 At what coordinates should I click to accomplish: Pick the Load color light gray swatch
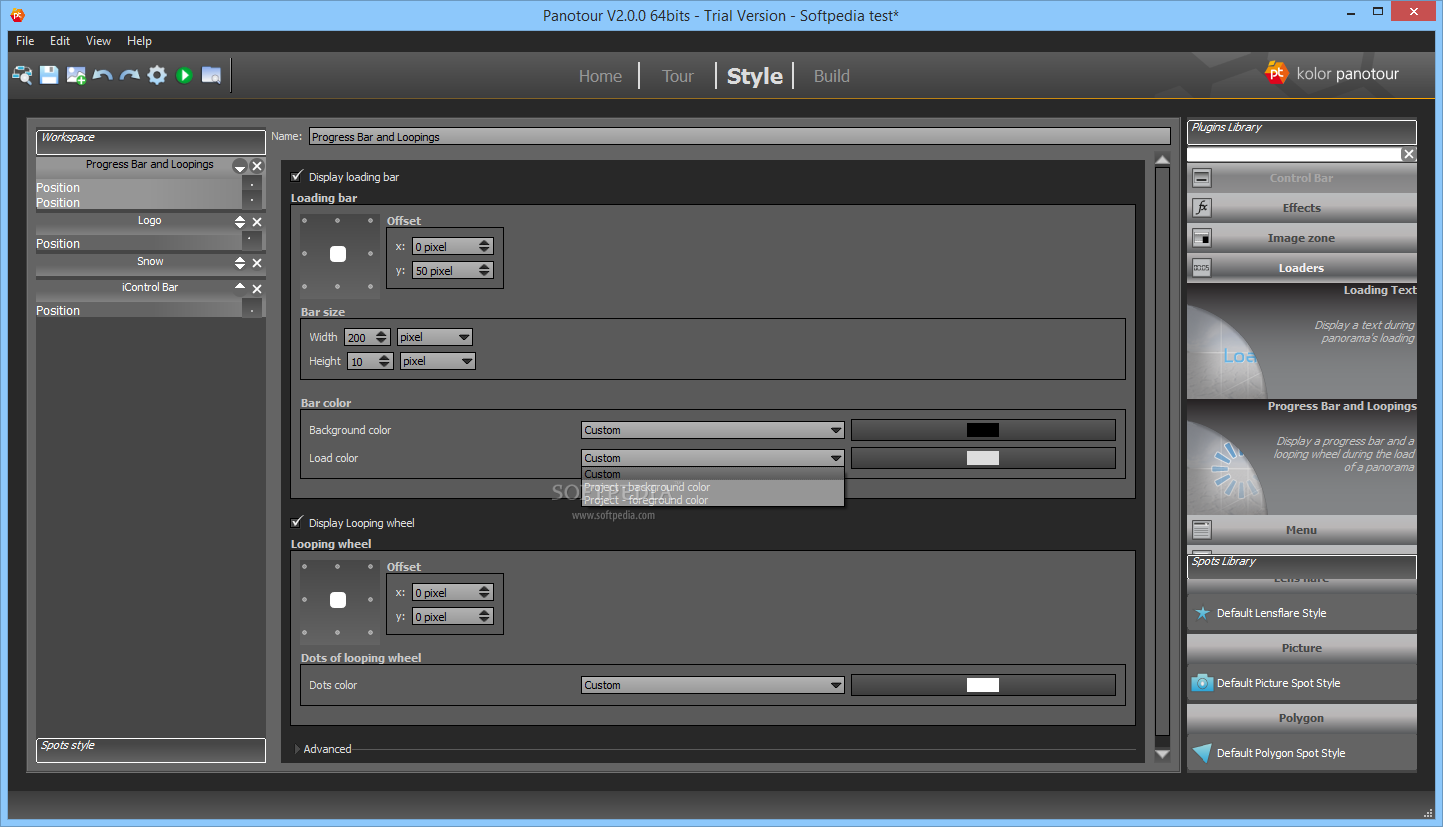(983, 458)
